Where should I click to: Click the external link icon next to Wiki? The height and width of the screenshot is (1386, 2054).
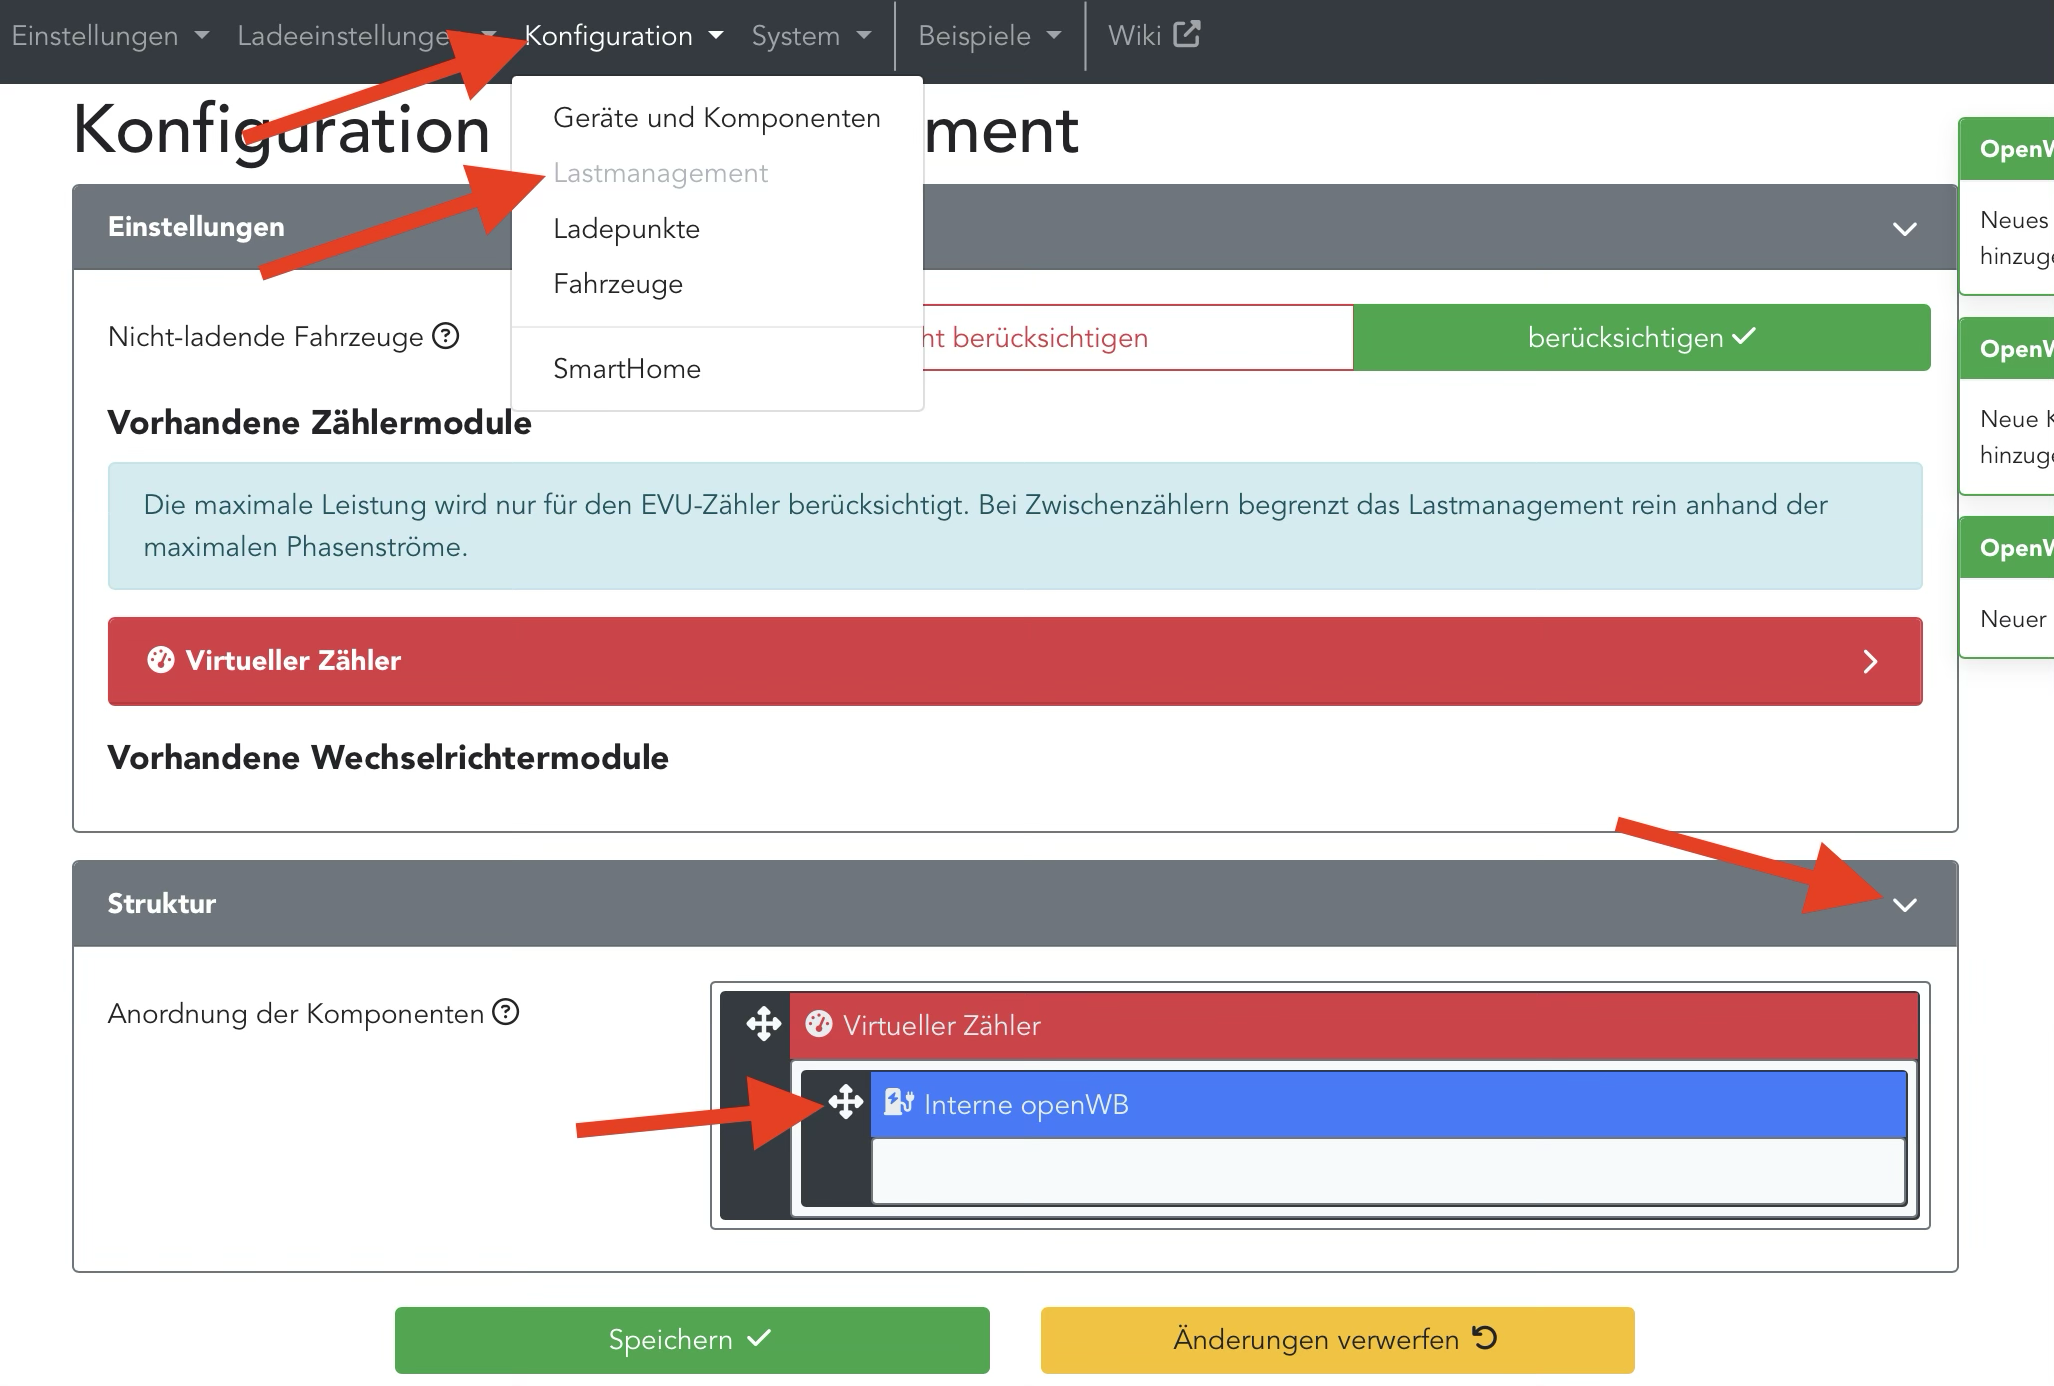coord(1187,35)
